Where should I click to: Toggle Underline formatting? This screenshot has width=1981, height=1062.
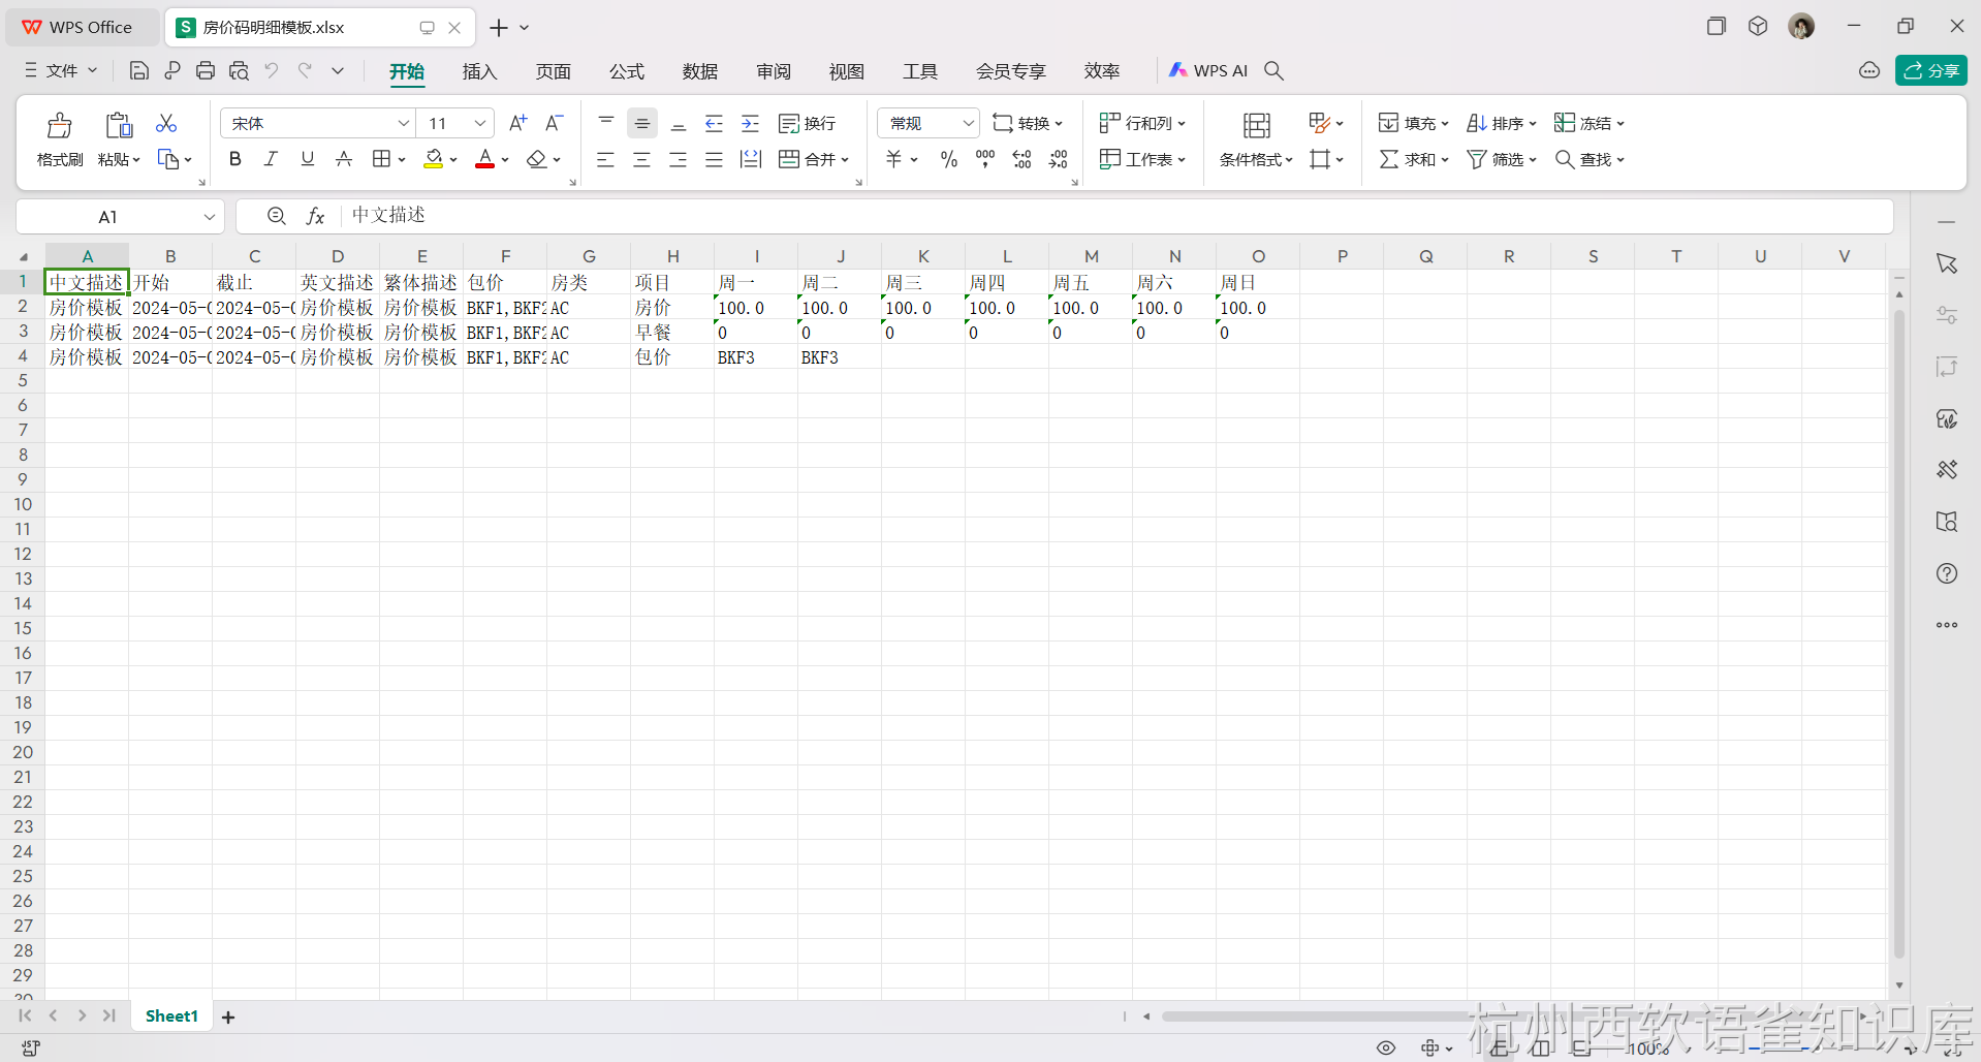click(x=307, y=159)
